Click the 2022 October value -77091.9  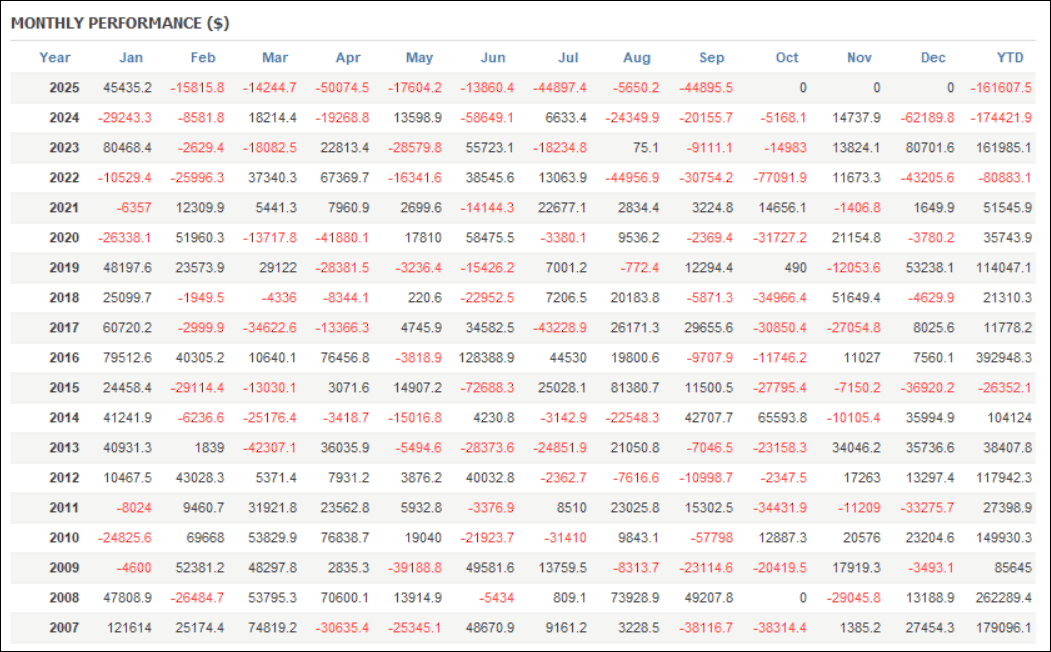click(x=779, y=178)
